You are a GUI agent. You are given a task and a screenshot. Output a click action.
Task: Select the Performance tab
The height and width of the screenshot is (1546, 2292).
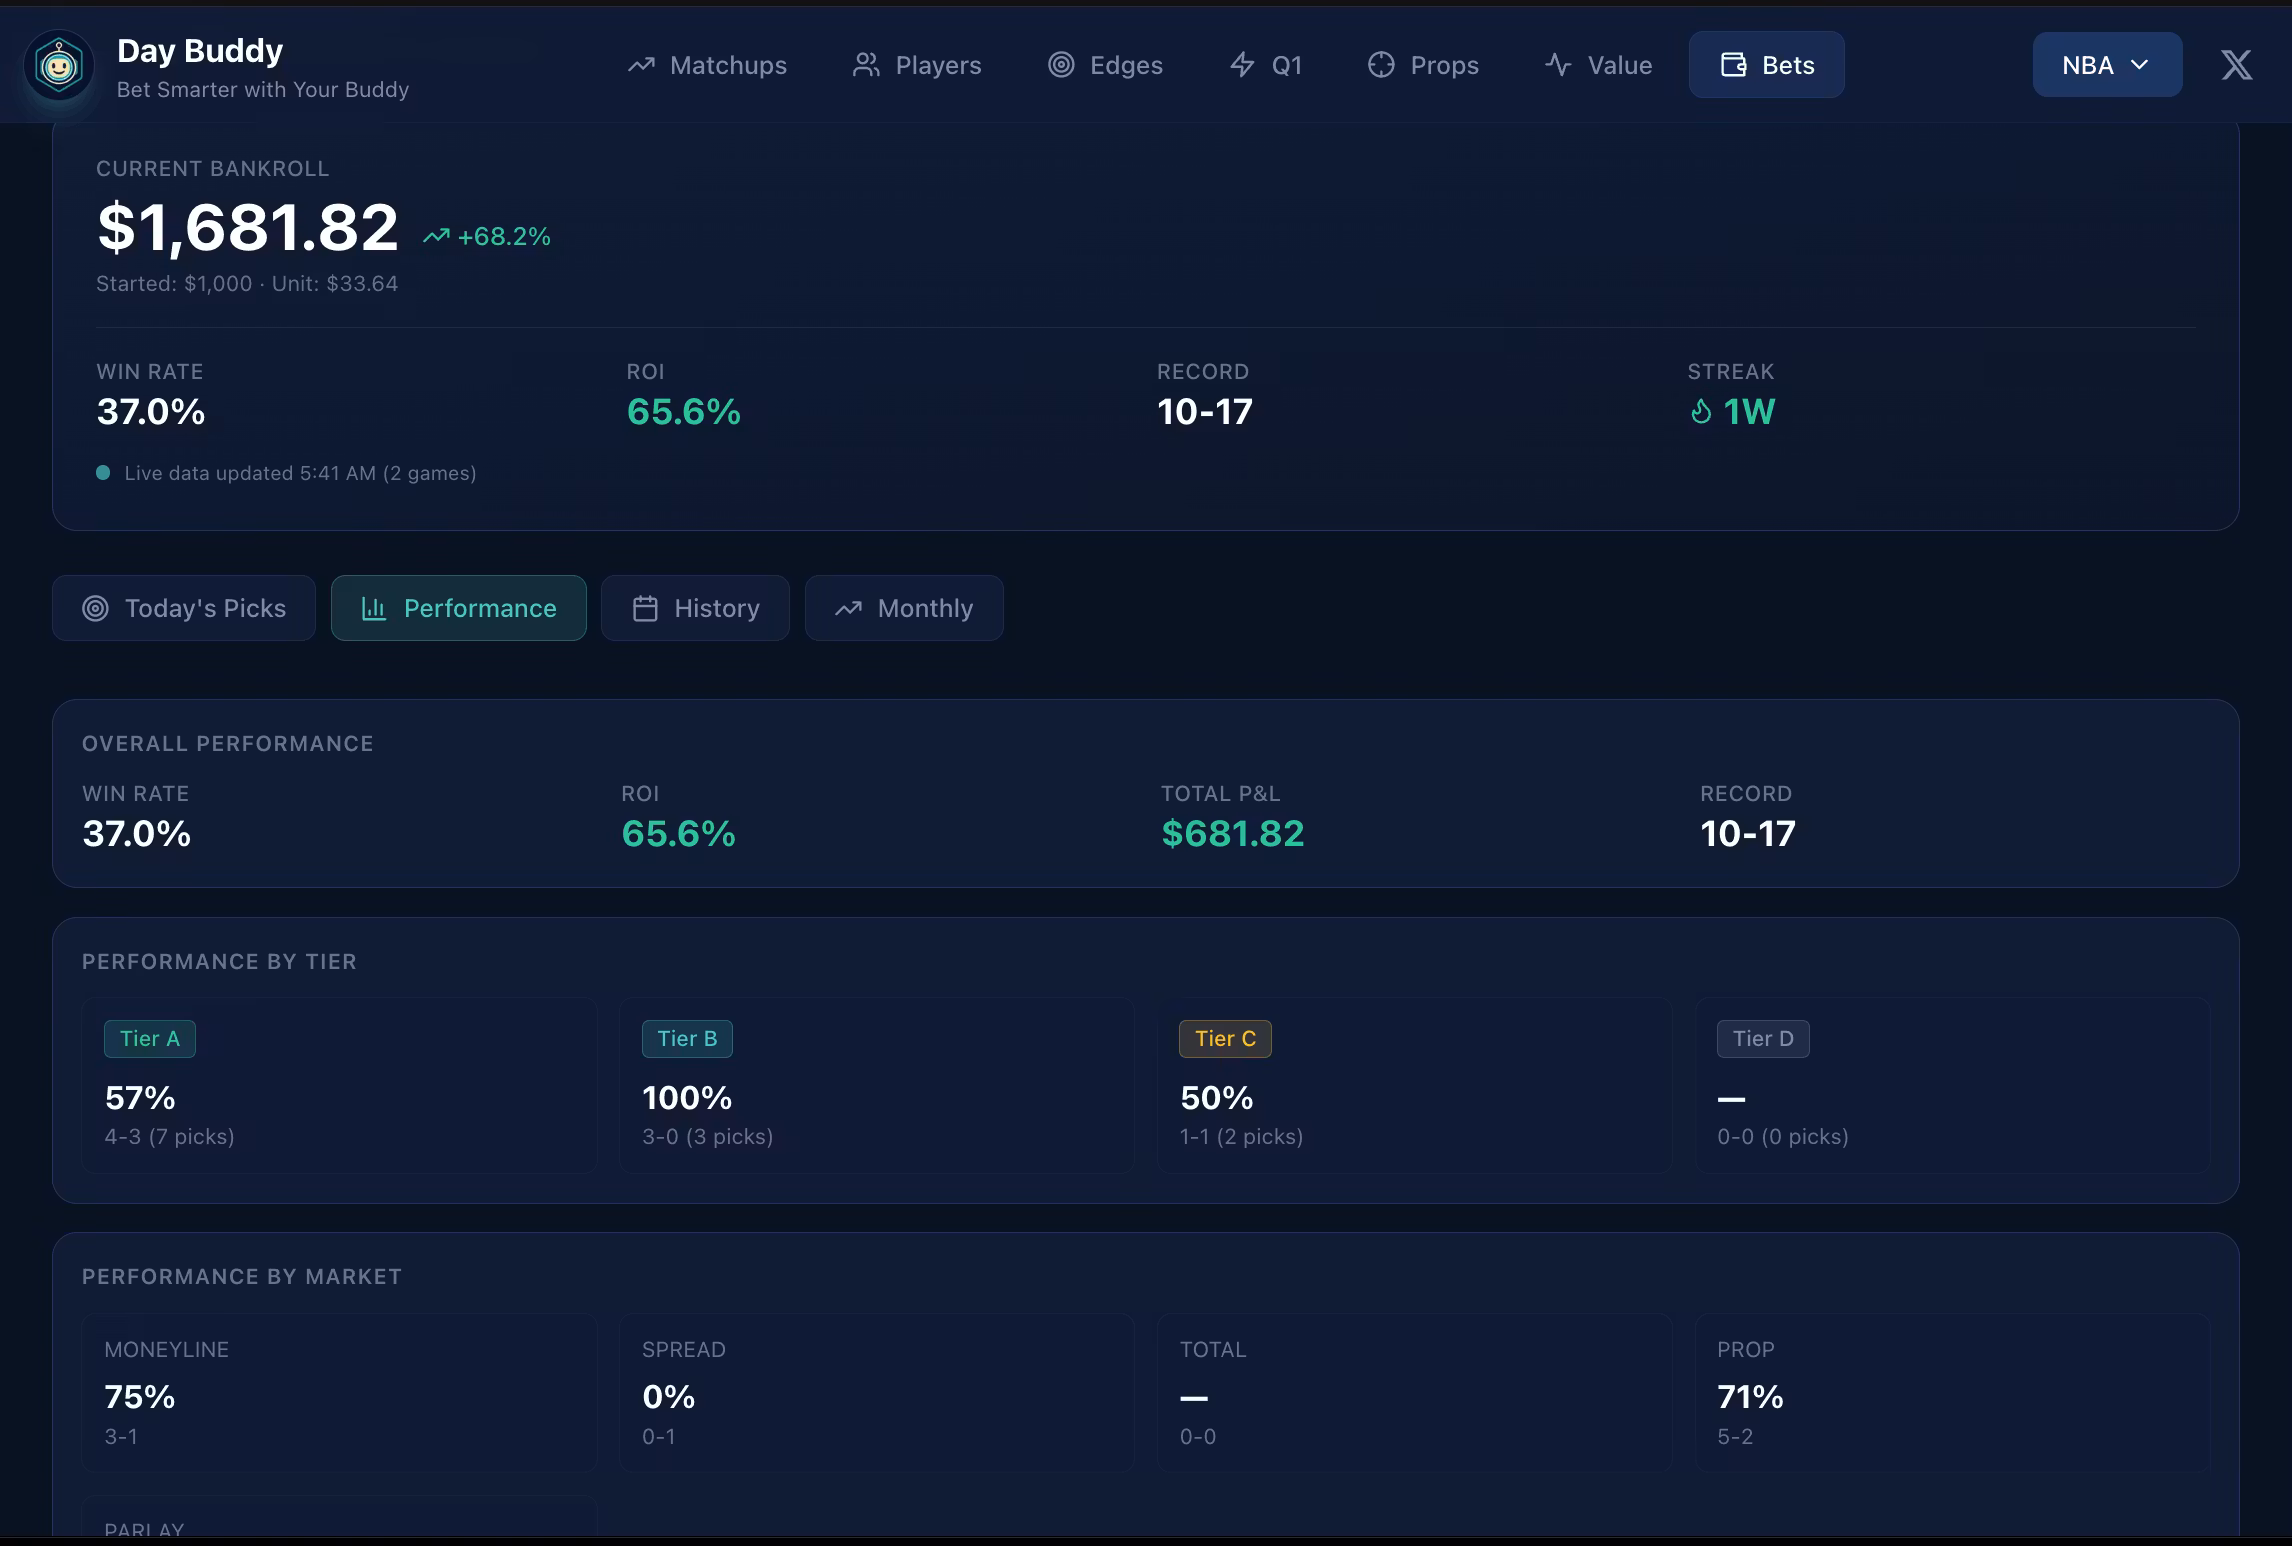[x=459, y=608]
